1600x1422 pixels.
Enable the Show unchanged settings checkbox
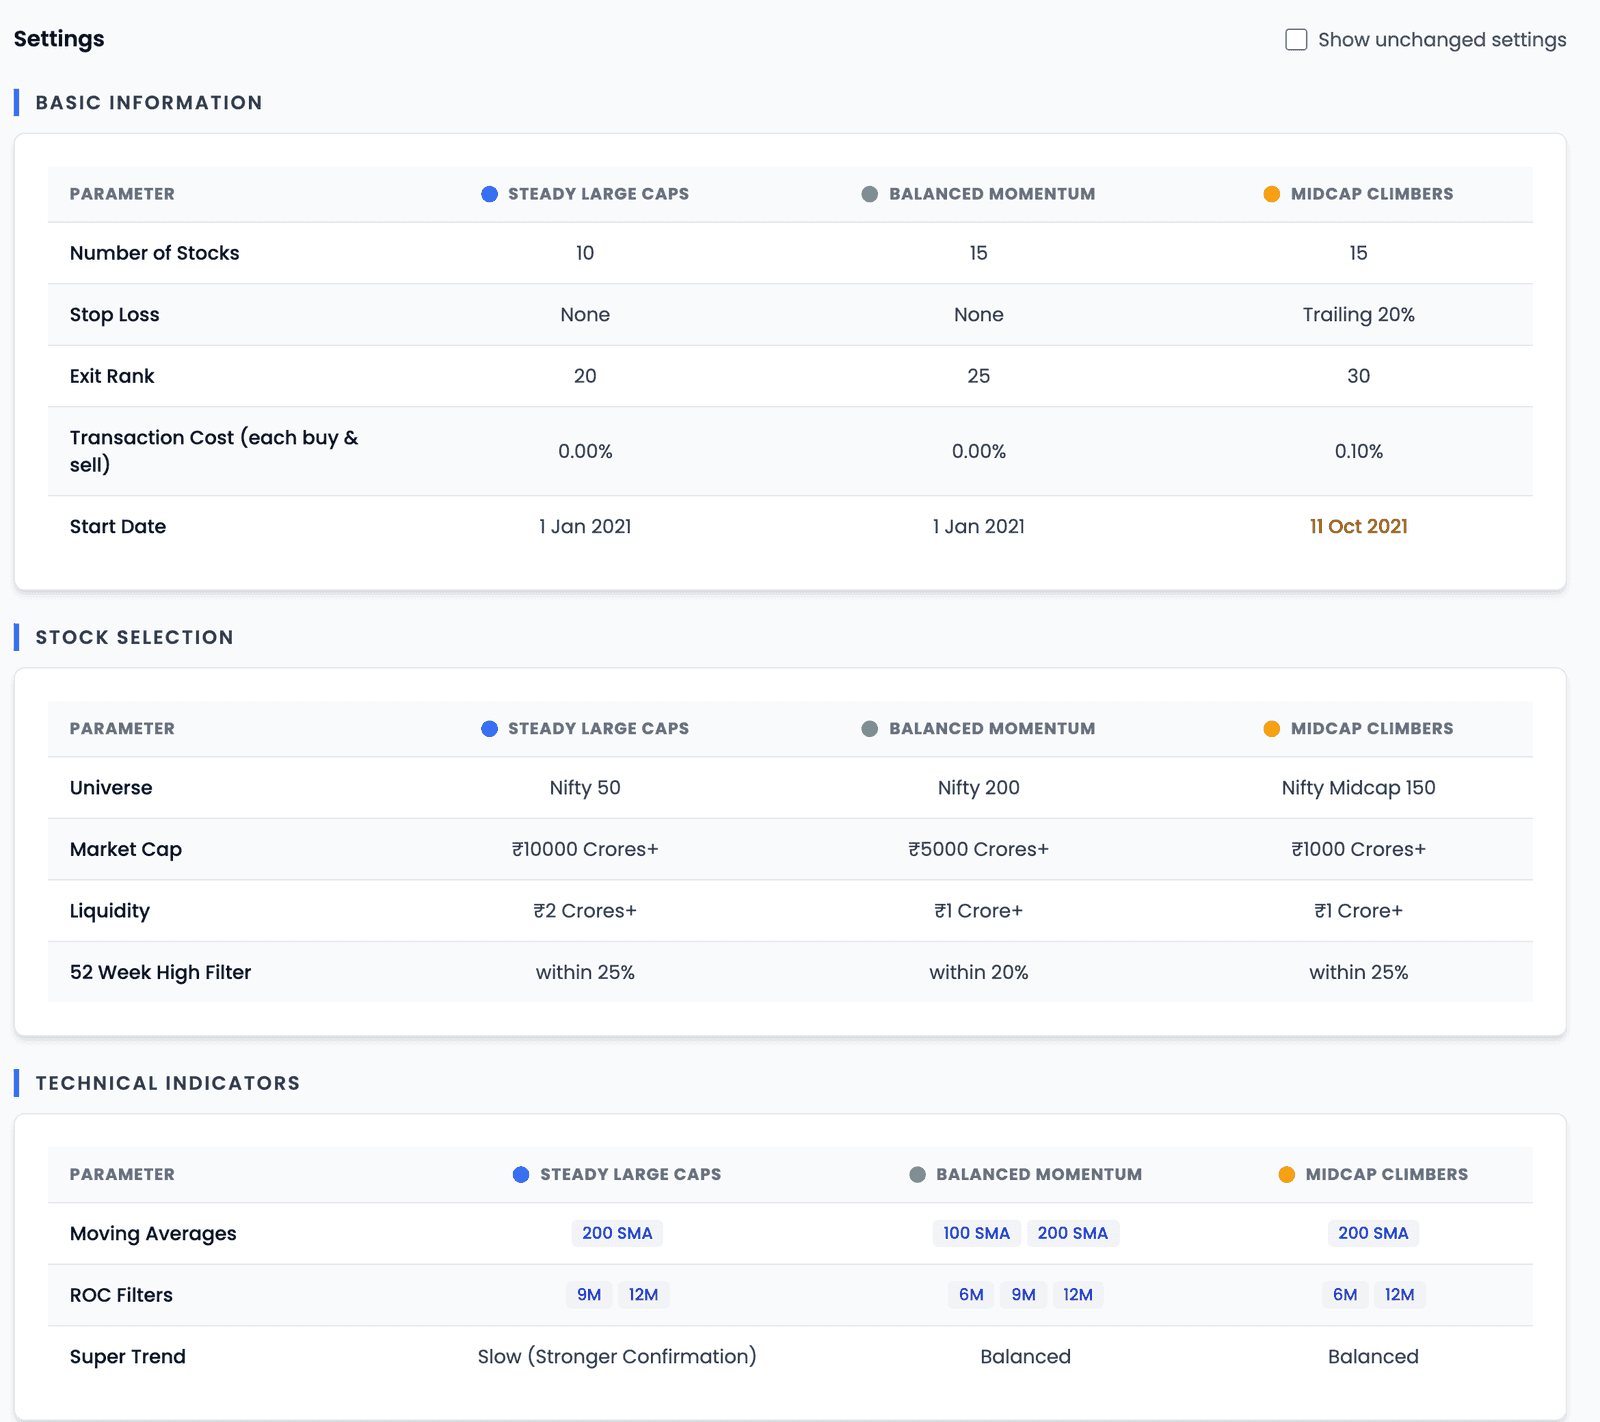tap(1296, 40)
